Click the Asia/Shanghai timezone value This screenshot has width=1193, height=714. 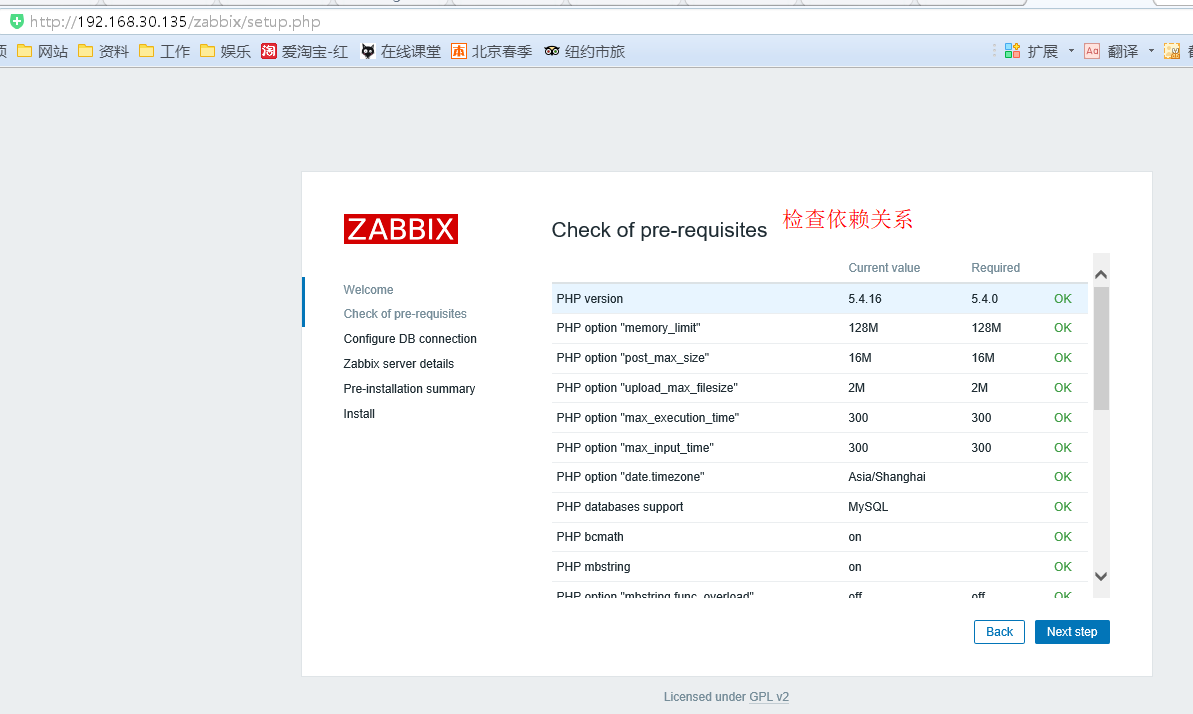coord(887,477)
